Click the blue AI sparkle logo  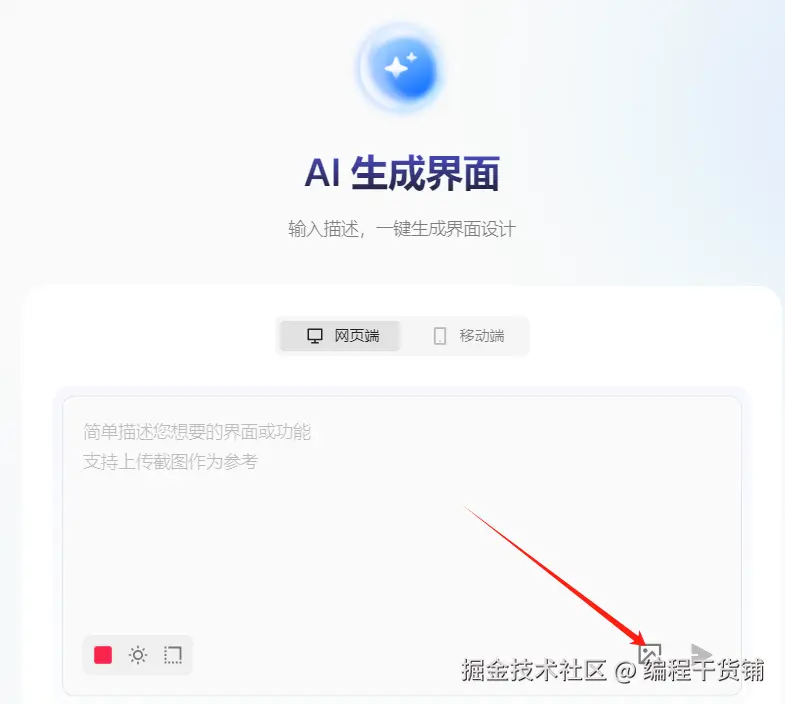(401, 68)
